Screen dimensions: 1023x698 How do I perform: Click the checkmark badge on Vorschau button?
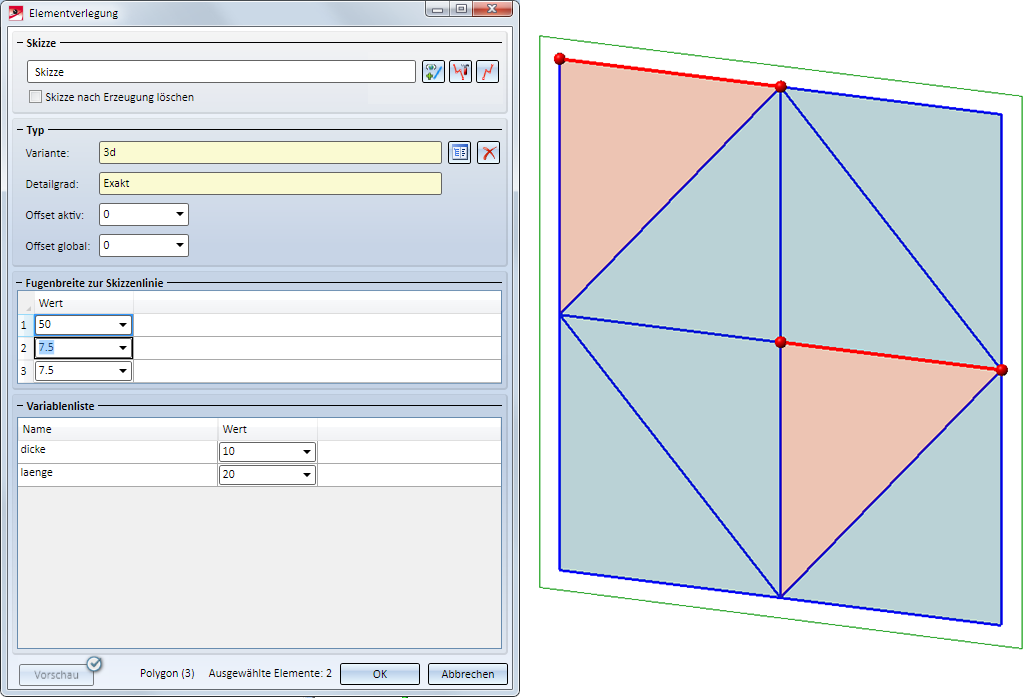tap(94, 663)
